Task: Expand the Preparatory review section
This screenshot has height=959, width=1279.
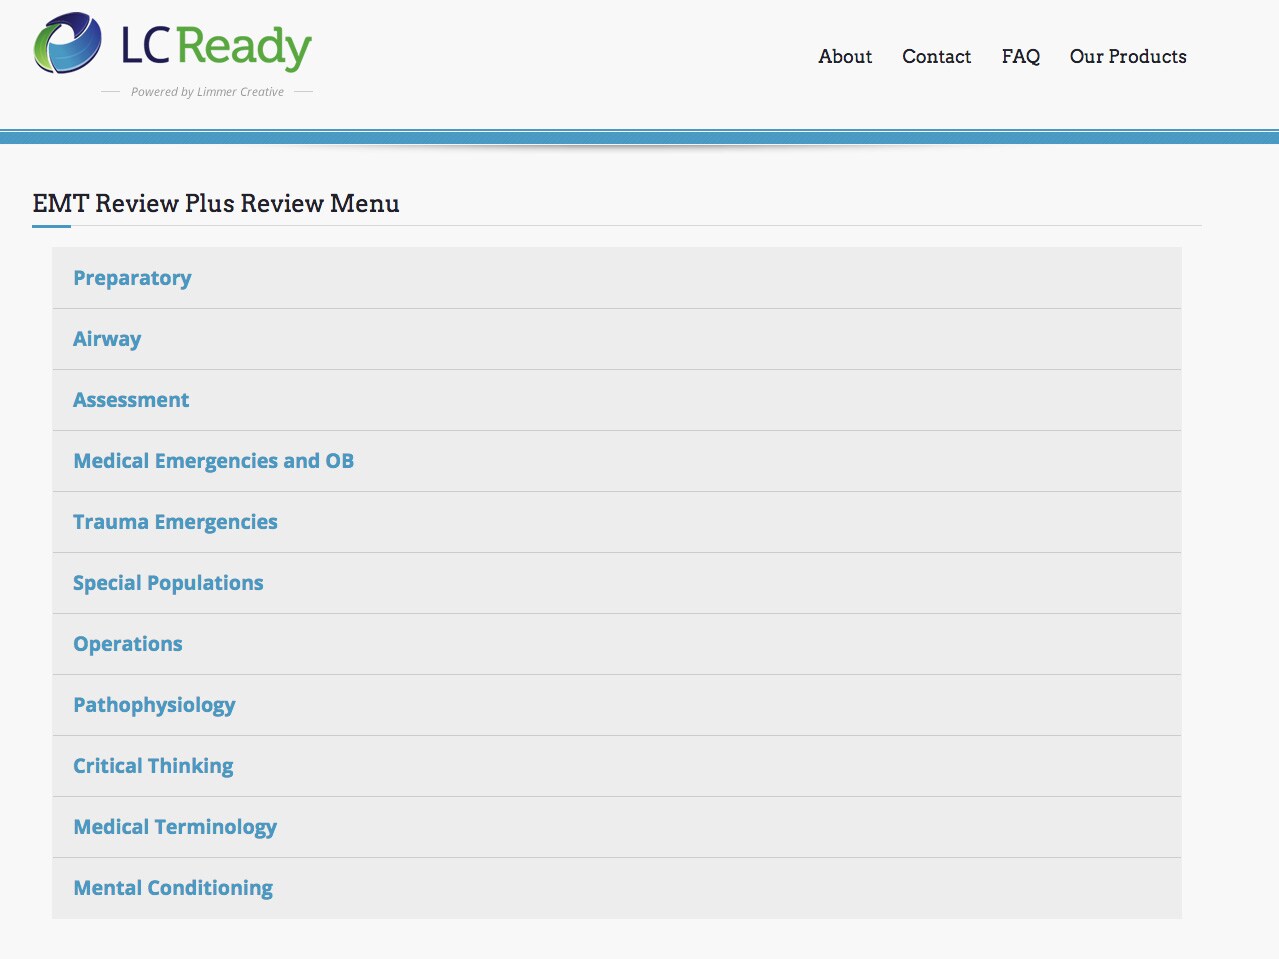Action: point(132,278)
